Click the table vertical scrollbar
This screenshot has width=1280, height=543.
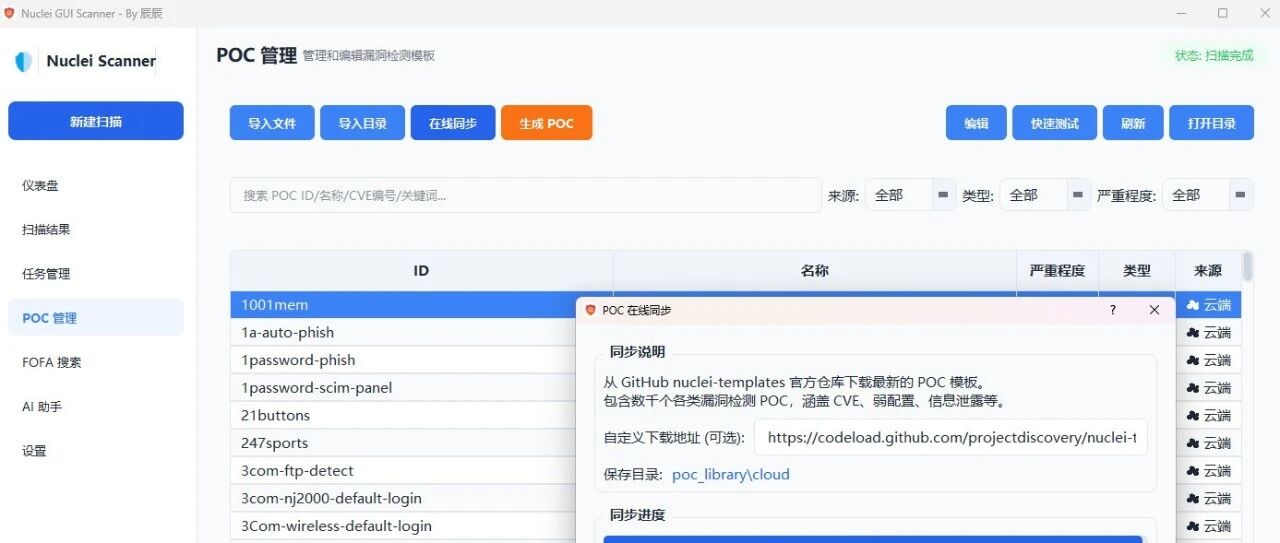(1248, 266)
